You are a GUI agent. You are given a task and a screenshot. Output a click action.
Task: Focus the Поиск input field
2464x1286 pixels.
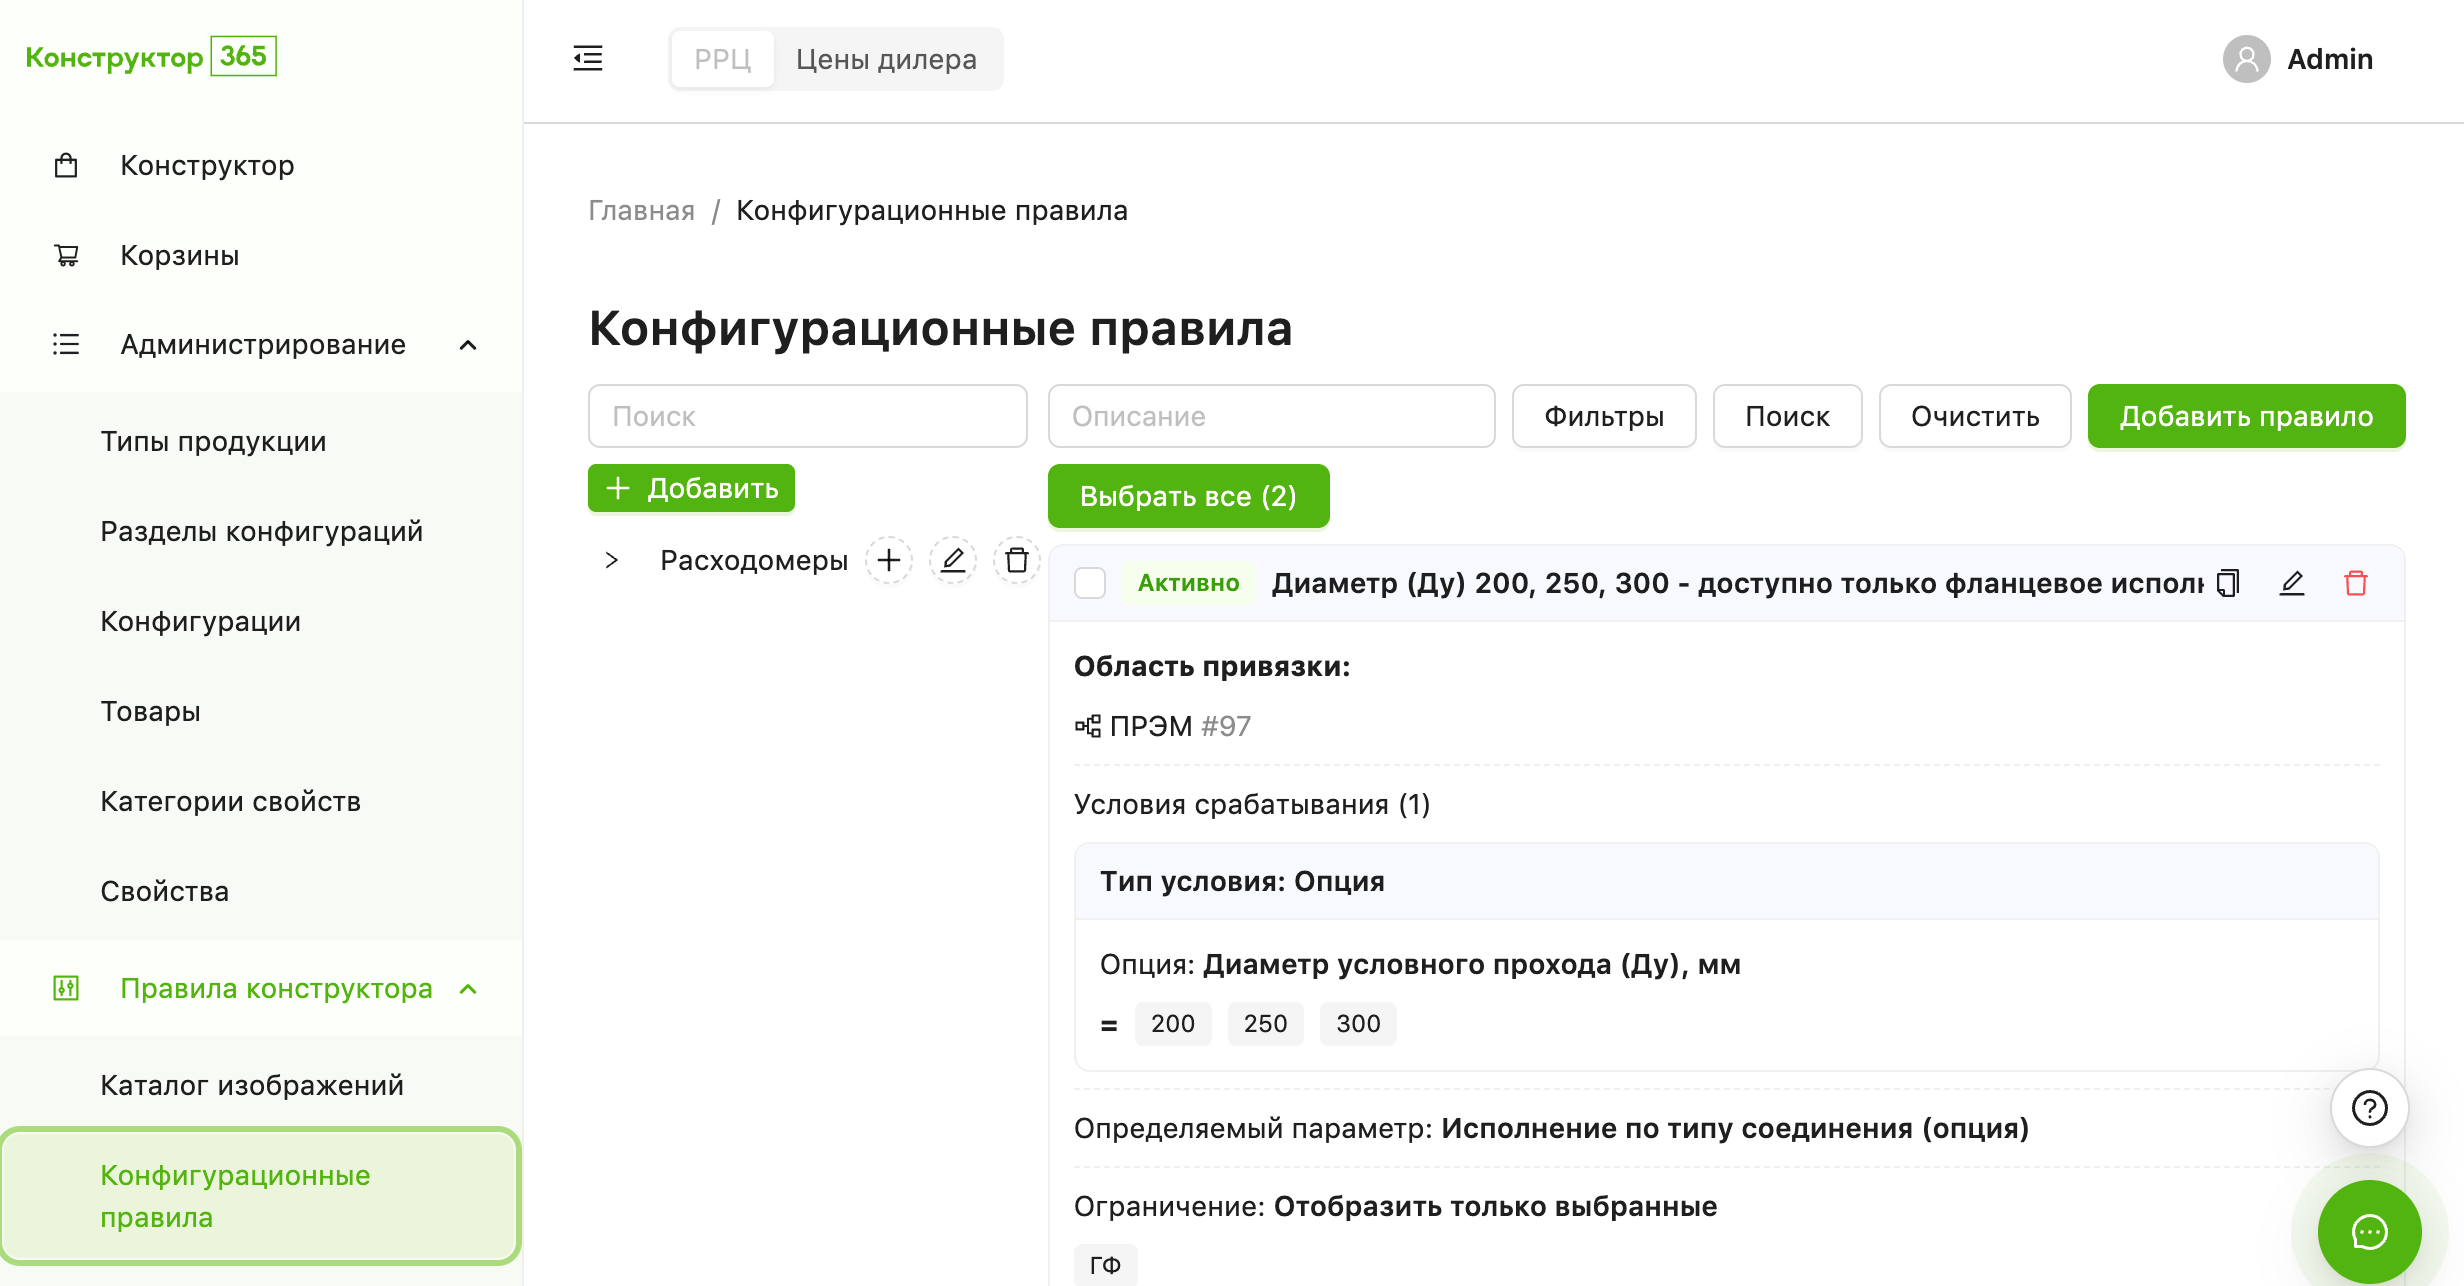pos(807,416)
